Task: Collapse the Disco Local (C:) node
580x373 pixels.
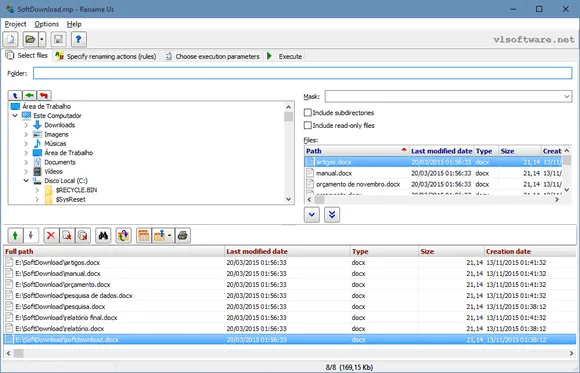Action: (26, 181)
